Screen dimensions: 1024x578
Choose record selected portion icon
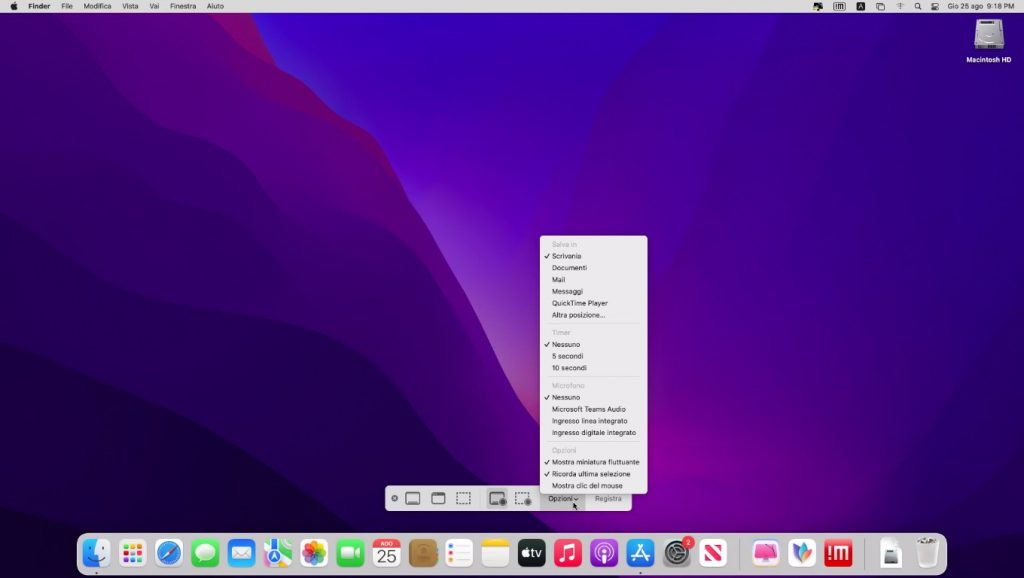[x=523, y=498]
